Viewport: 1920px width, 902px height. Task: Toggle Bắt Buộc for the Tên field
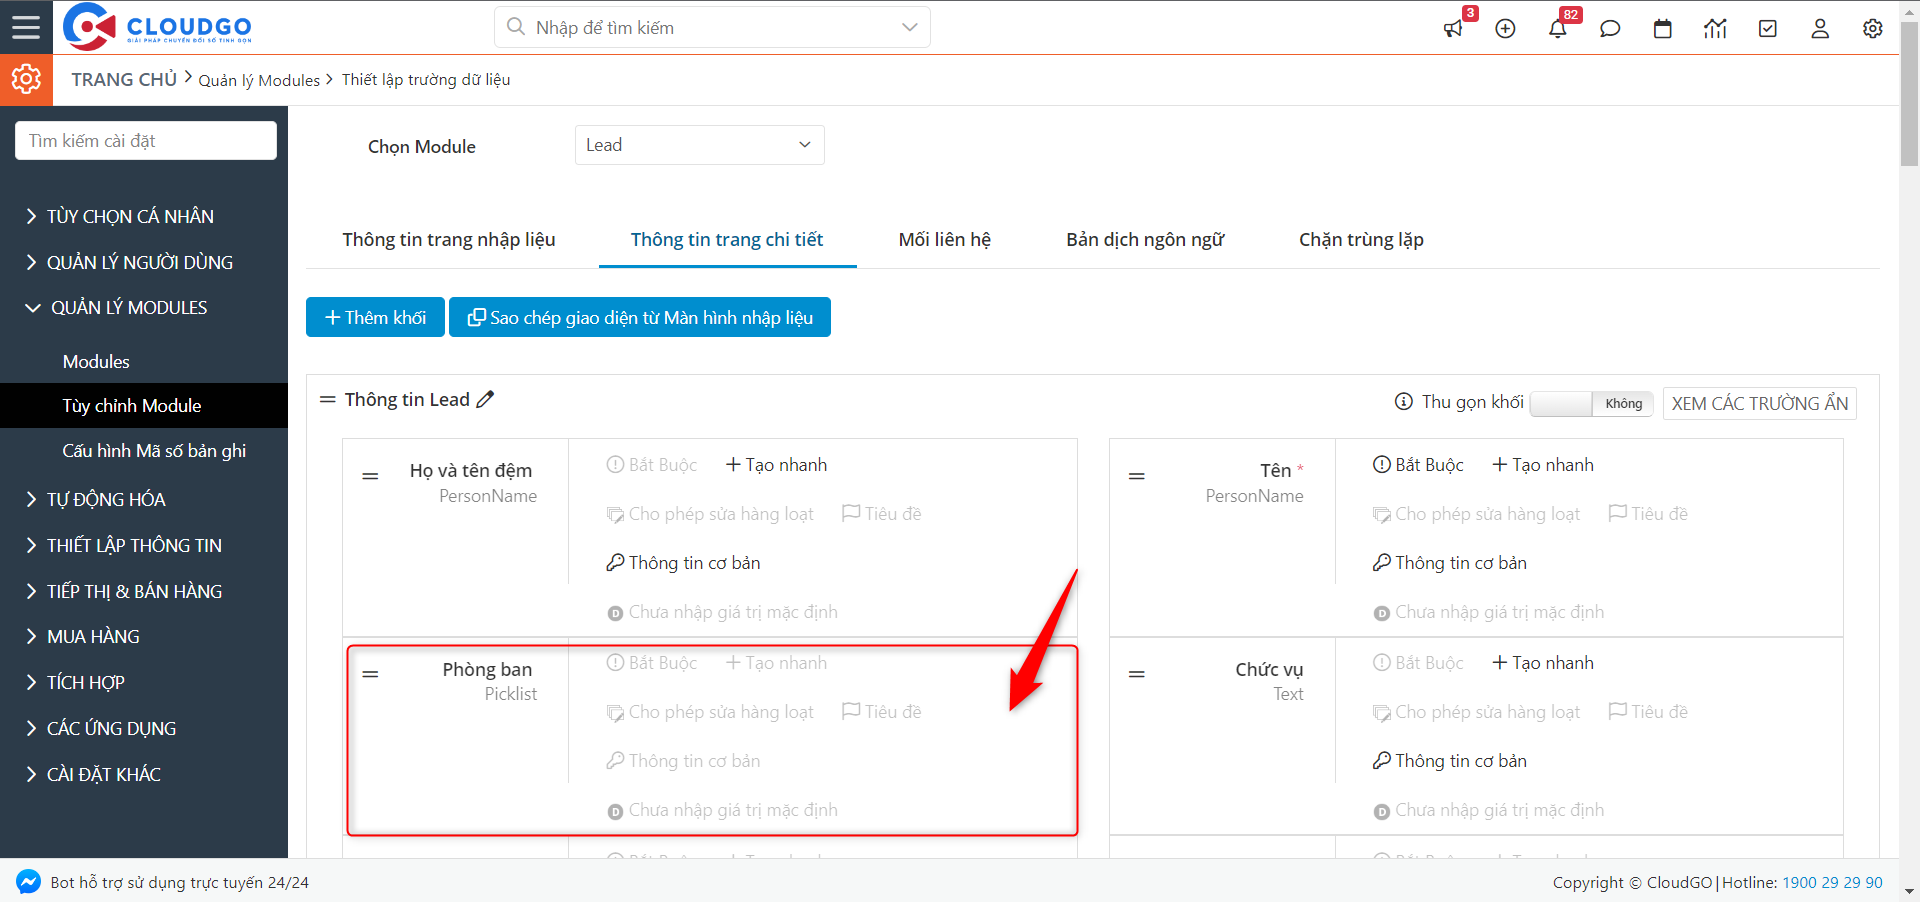pos(1418,465)
